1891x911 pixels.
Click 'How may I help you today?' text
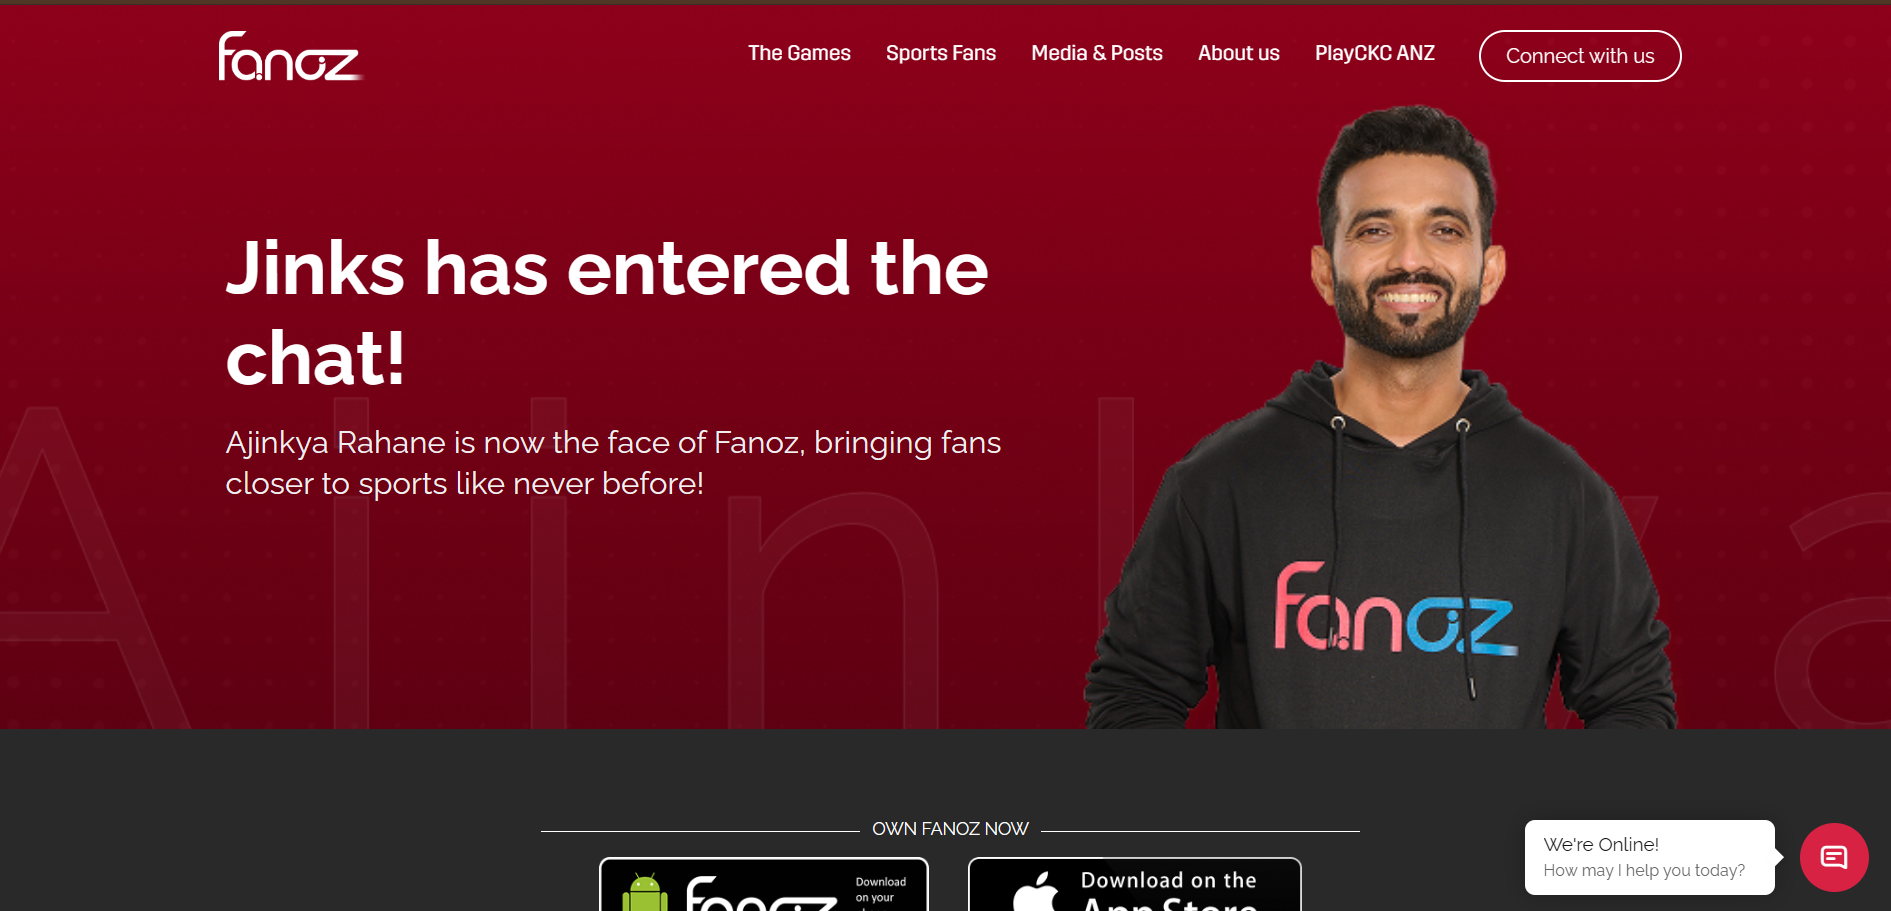[1644, 870]
